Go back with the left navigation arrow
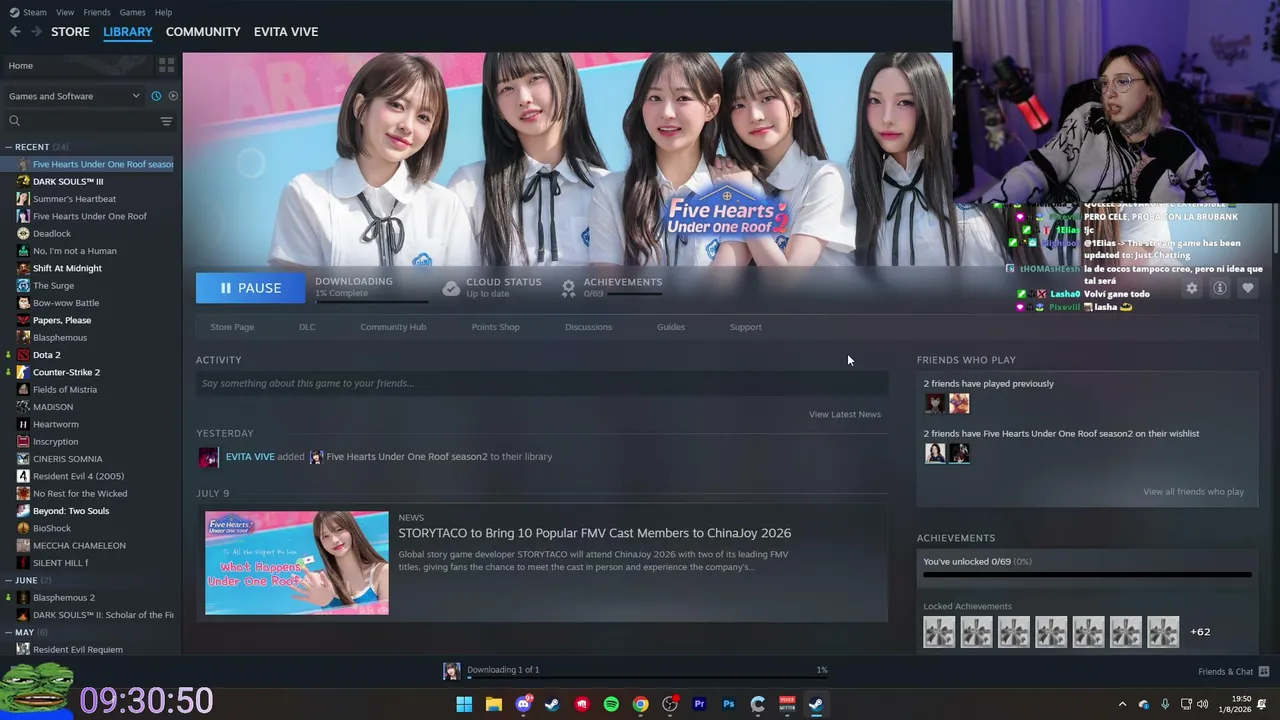Image resolution: width=1280 pixels, height=720 pixels. tap(15, 32)
